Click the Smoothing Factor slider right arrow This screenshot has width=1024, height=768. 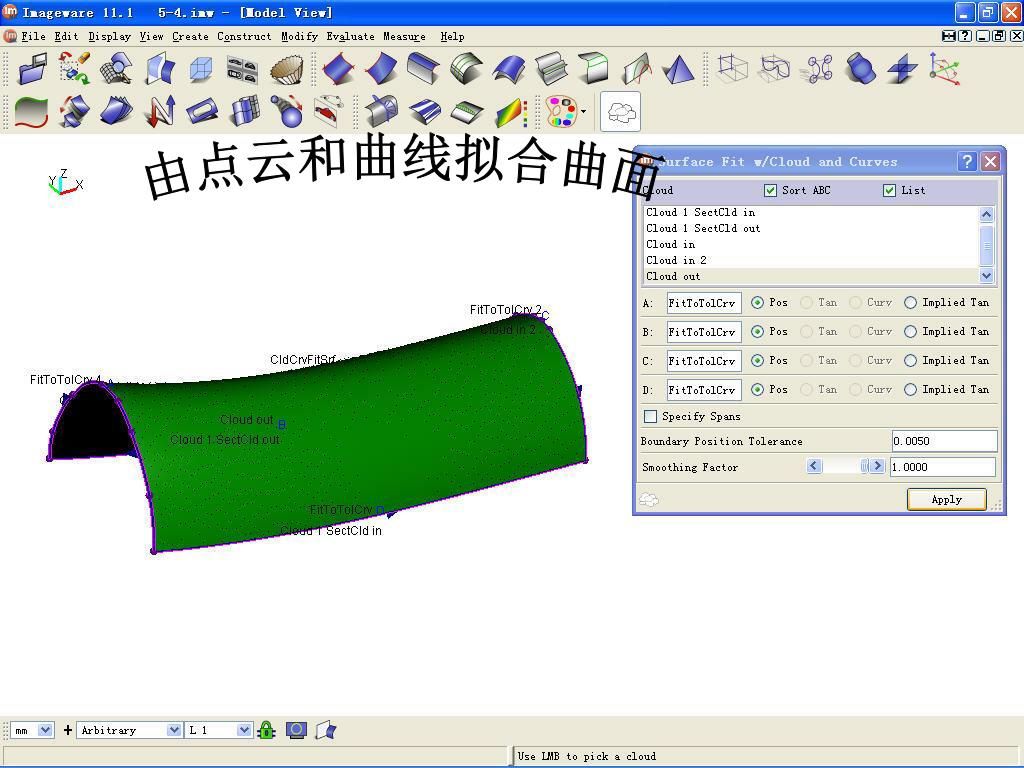877,466
